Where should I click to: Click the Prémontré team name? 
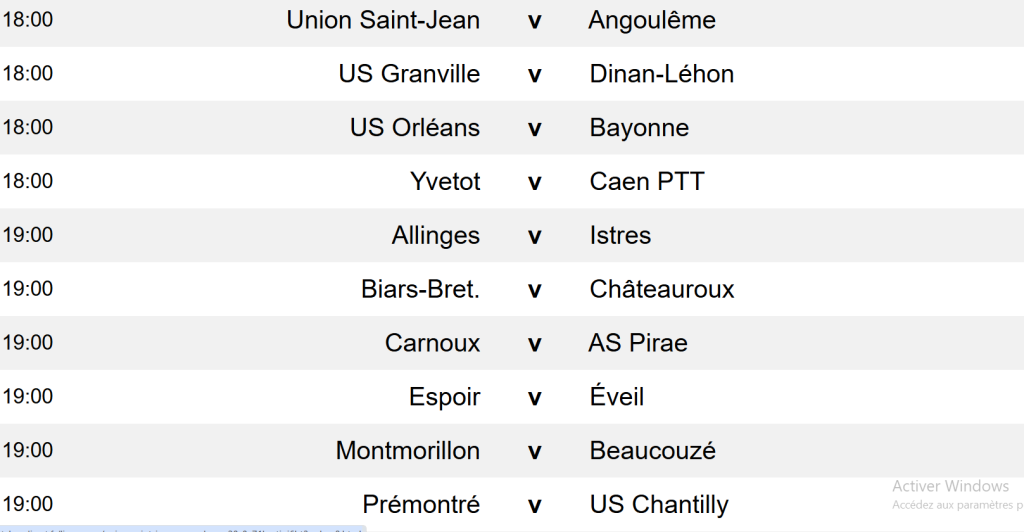(421, 505)
